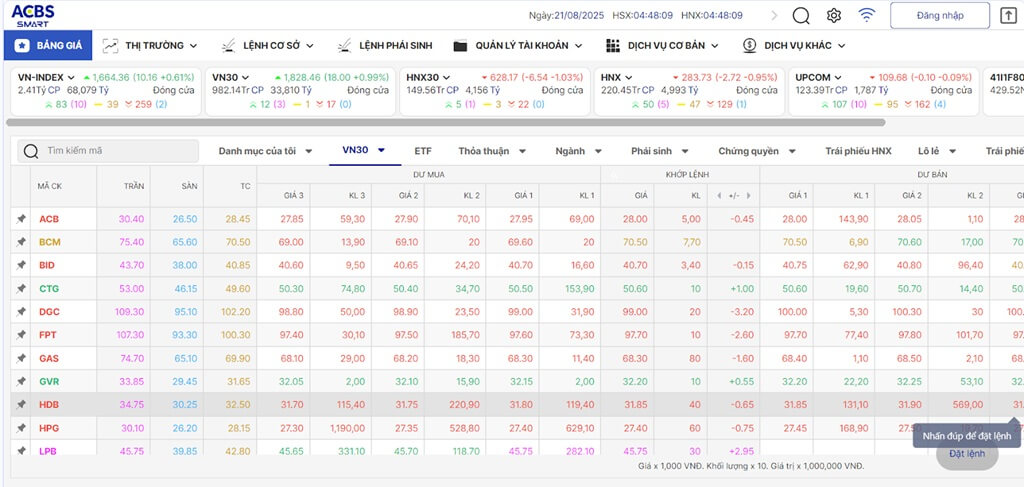This screenshot has width=1024, height=487.
Task: Click the Wi-Fi connection status icon
Action: tap(866, 15)
